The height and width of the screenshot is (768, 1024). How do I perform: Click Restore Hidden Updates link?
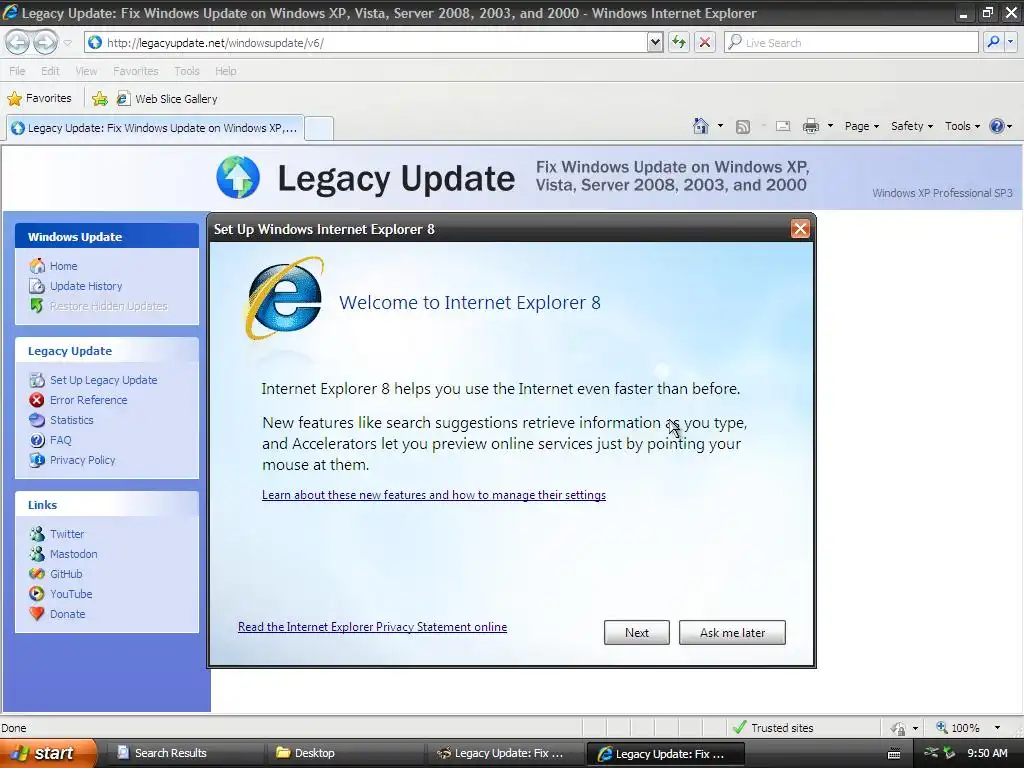tap(108, 306)
